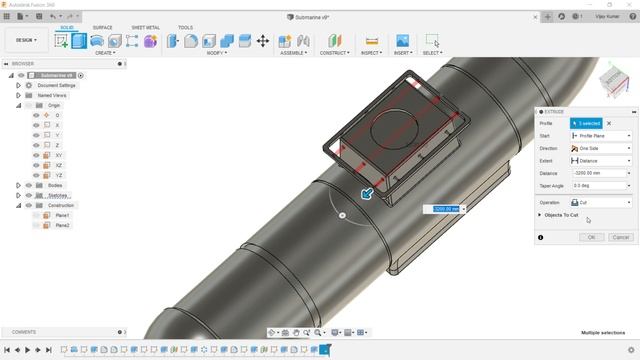This screenshot has width=640, height=360.
Task: Open the Create Form tool
Action: (150, 41)
